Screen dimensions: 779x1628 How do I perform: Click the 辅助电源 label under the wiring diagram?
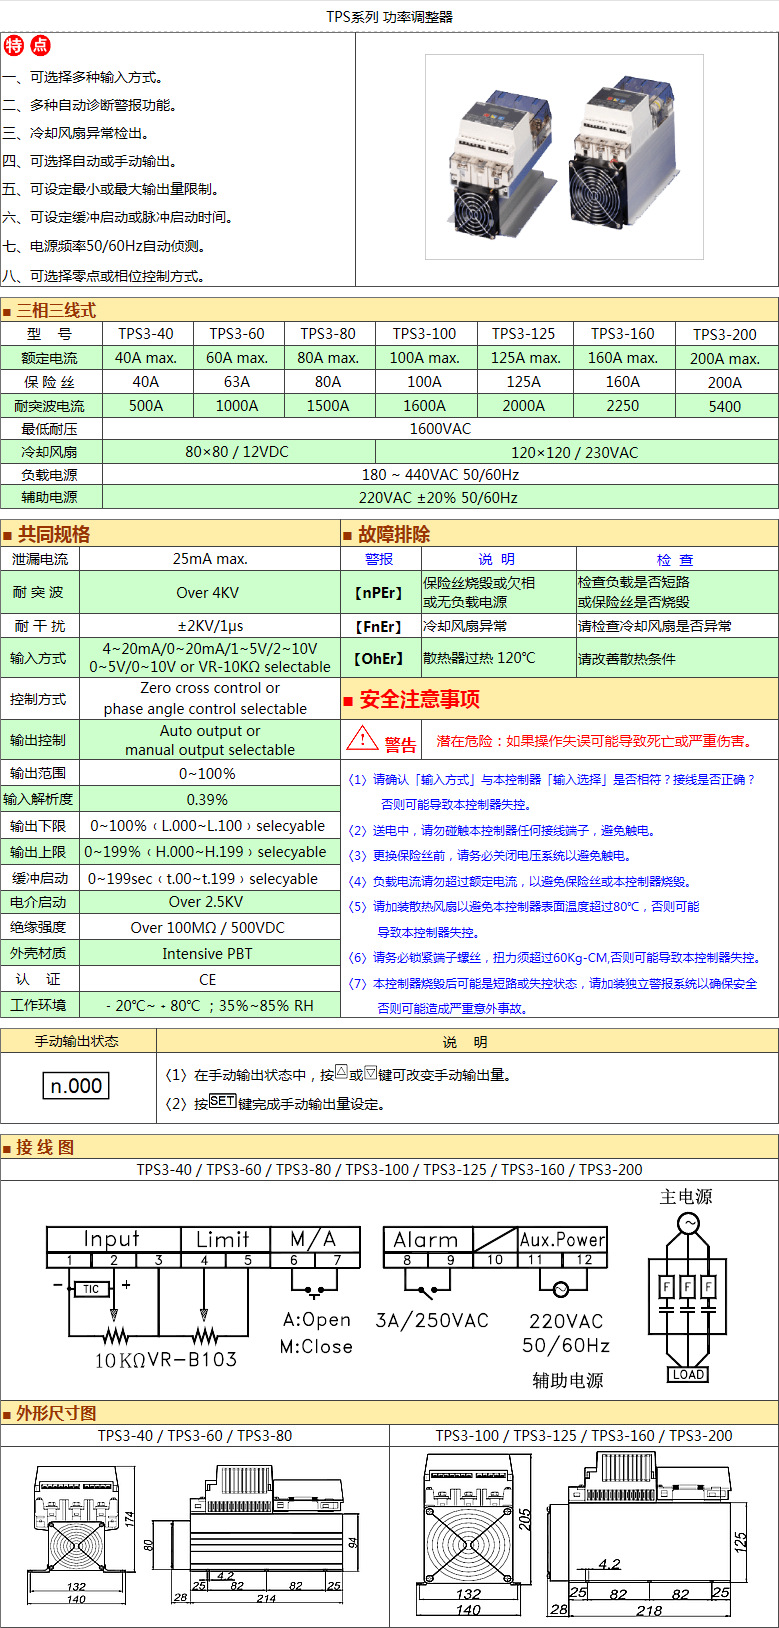568,1380
